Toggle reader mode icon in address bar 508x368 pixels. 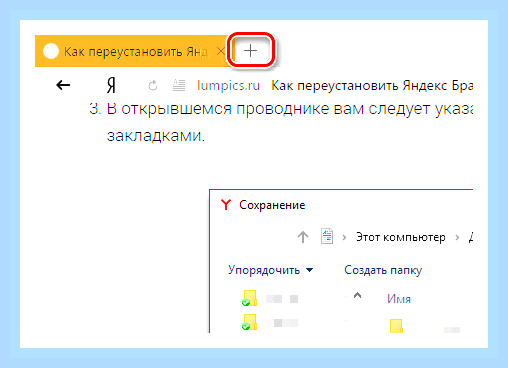point(179,86)
